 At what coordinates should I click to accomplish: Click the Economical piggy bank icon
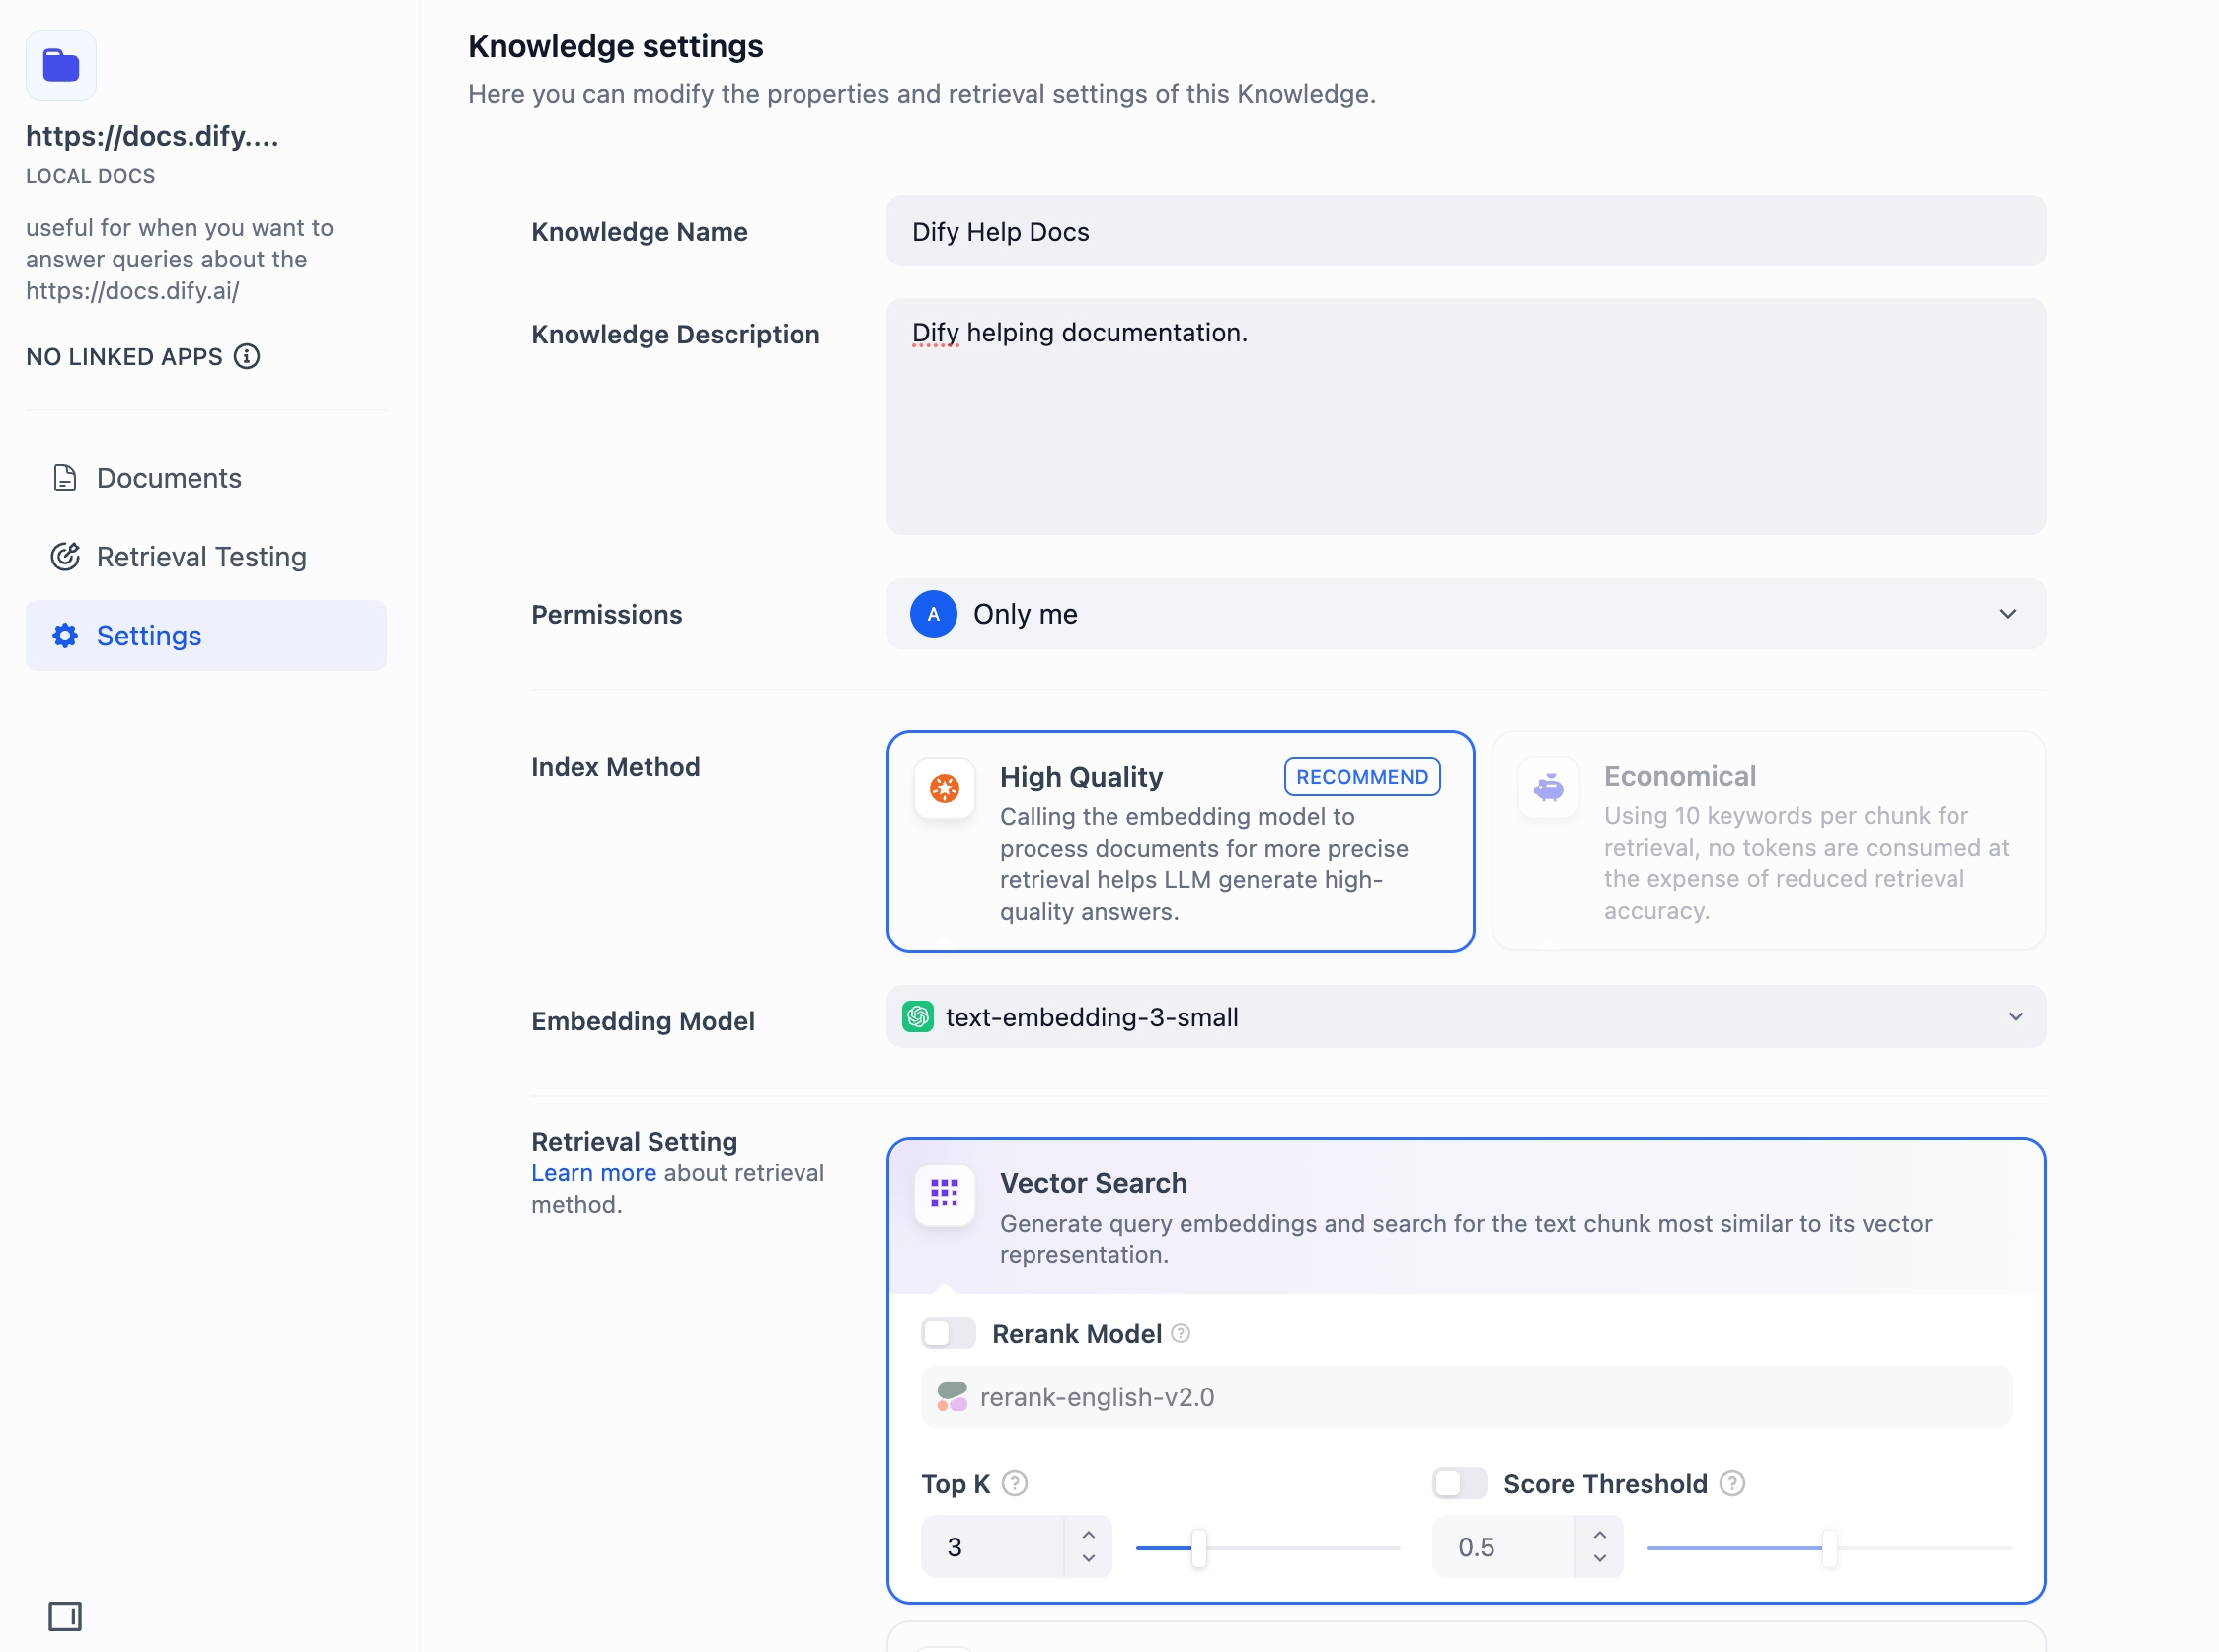pos(1548,788)
